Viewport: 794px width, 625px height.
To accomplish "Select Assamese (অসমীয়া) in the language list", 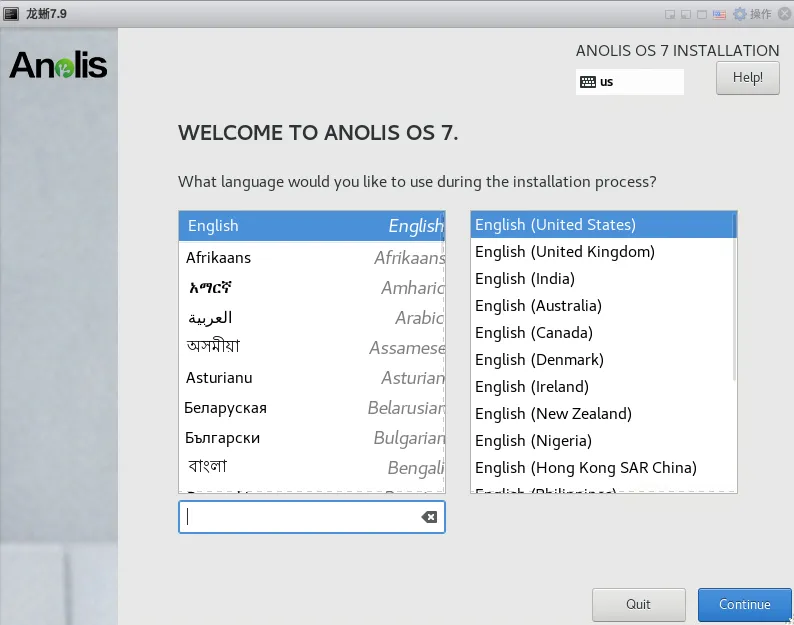I will coord(311,347).
